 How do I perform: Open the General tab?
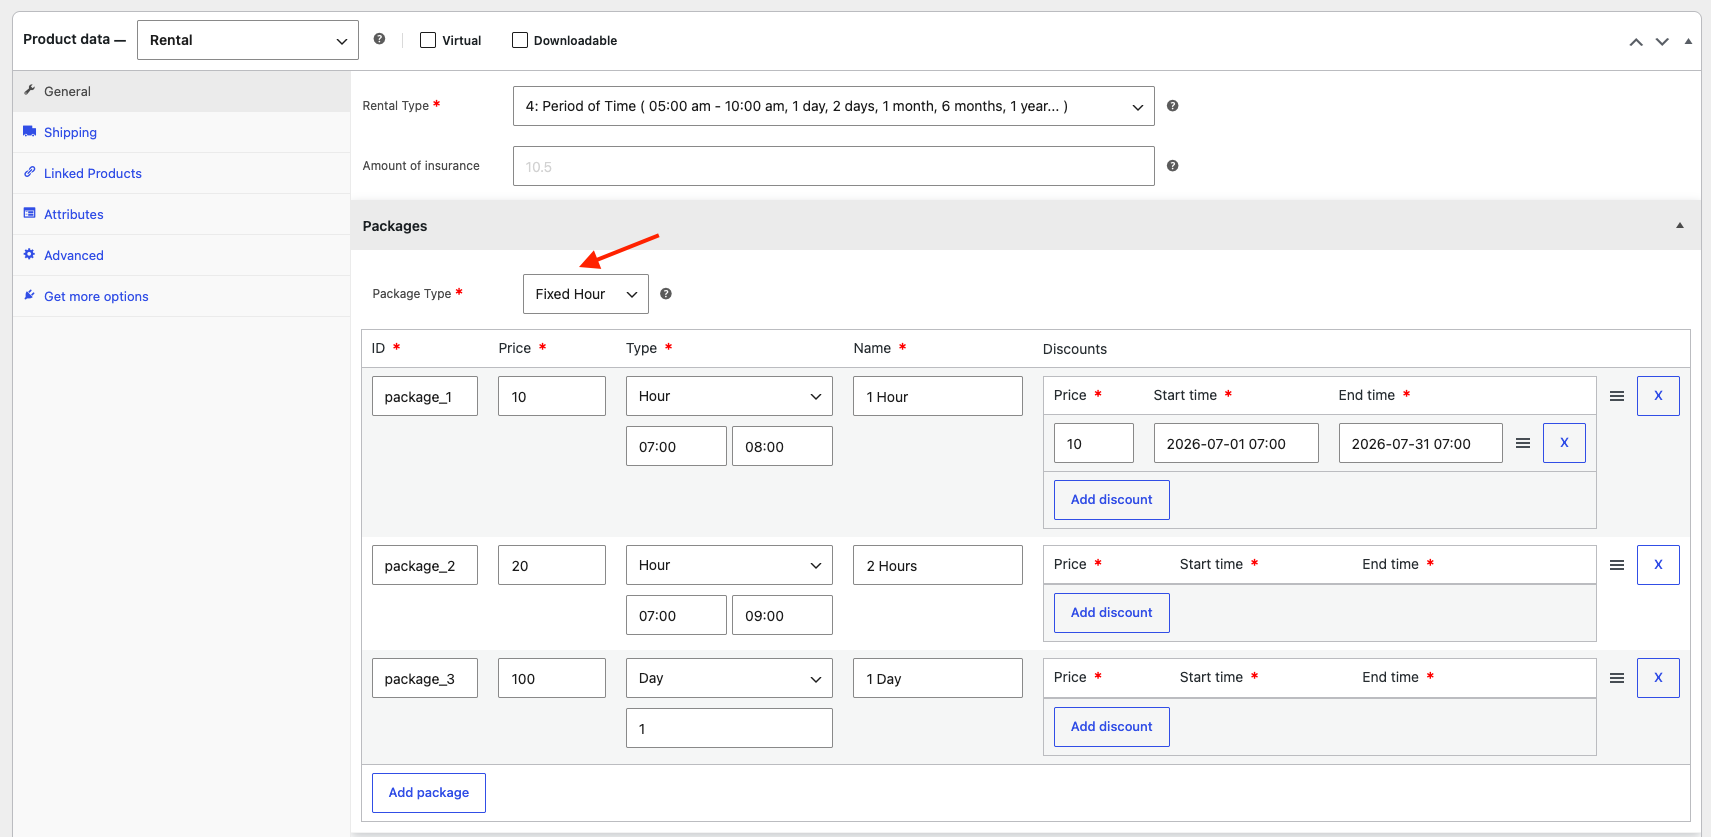pyautogui.click(x=181, y=91)
